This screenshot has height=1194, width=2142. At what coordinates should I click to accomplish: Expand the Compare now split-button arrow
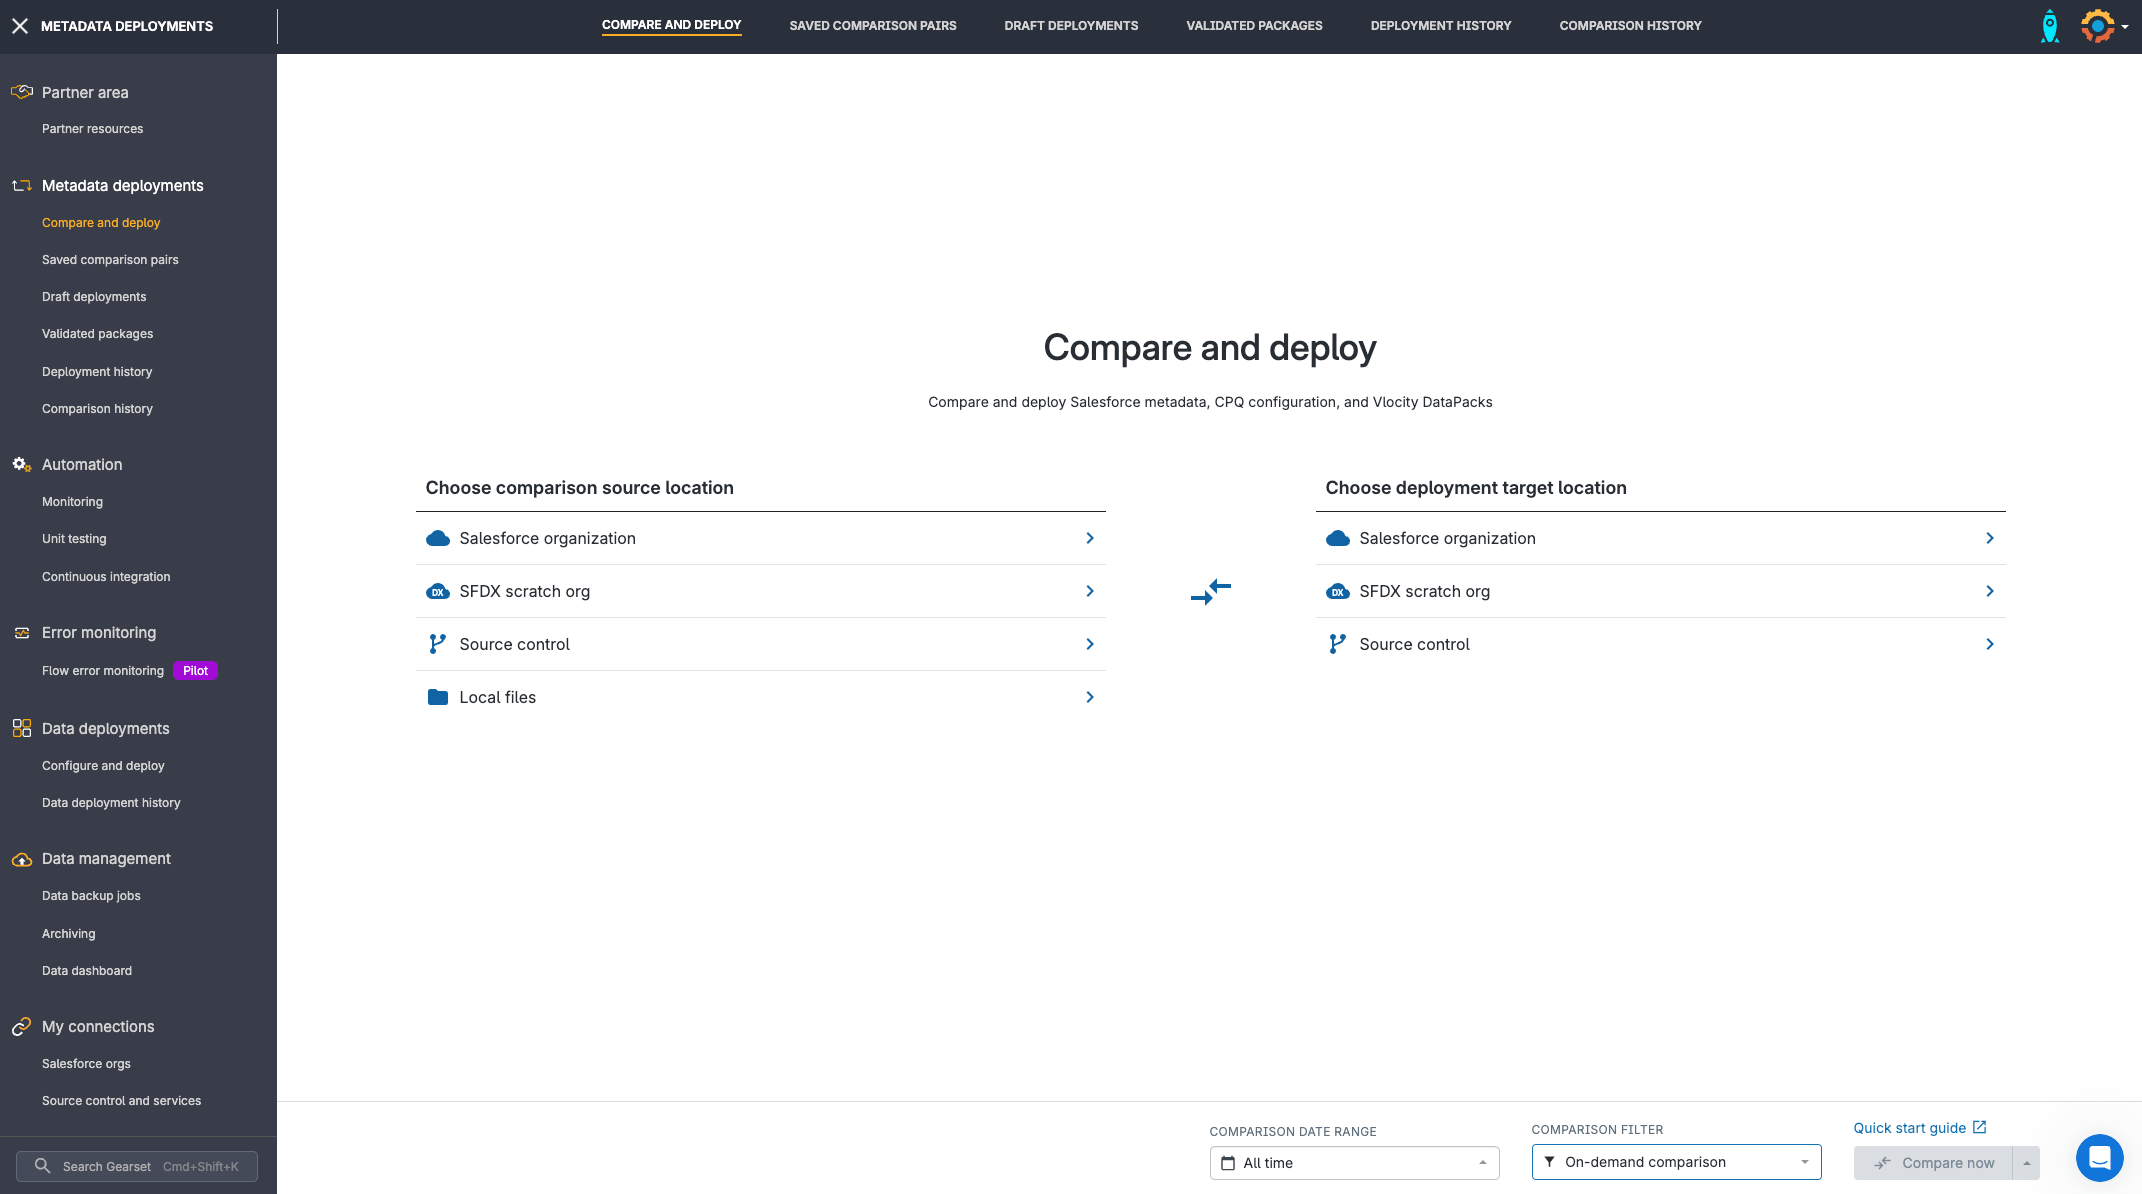(2026, 1163)
